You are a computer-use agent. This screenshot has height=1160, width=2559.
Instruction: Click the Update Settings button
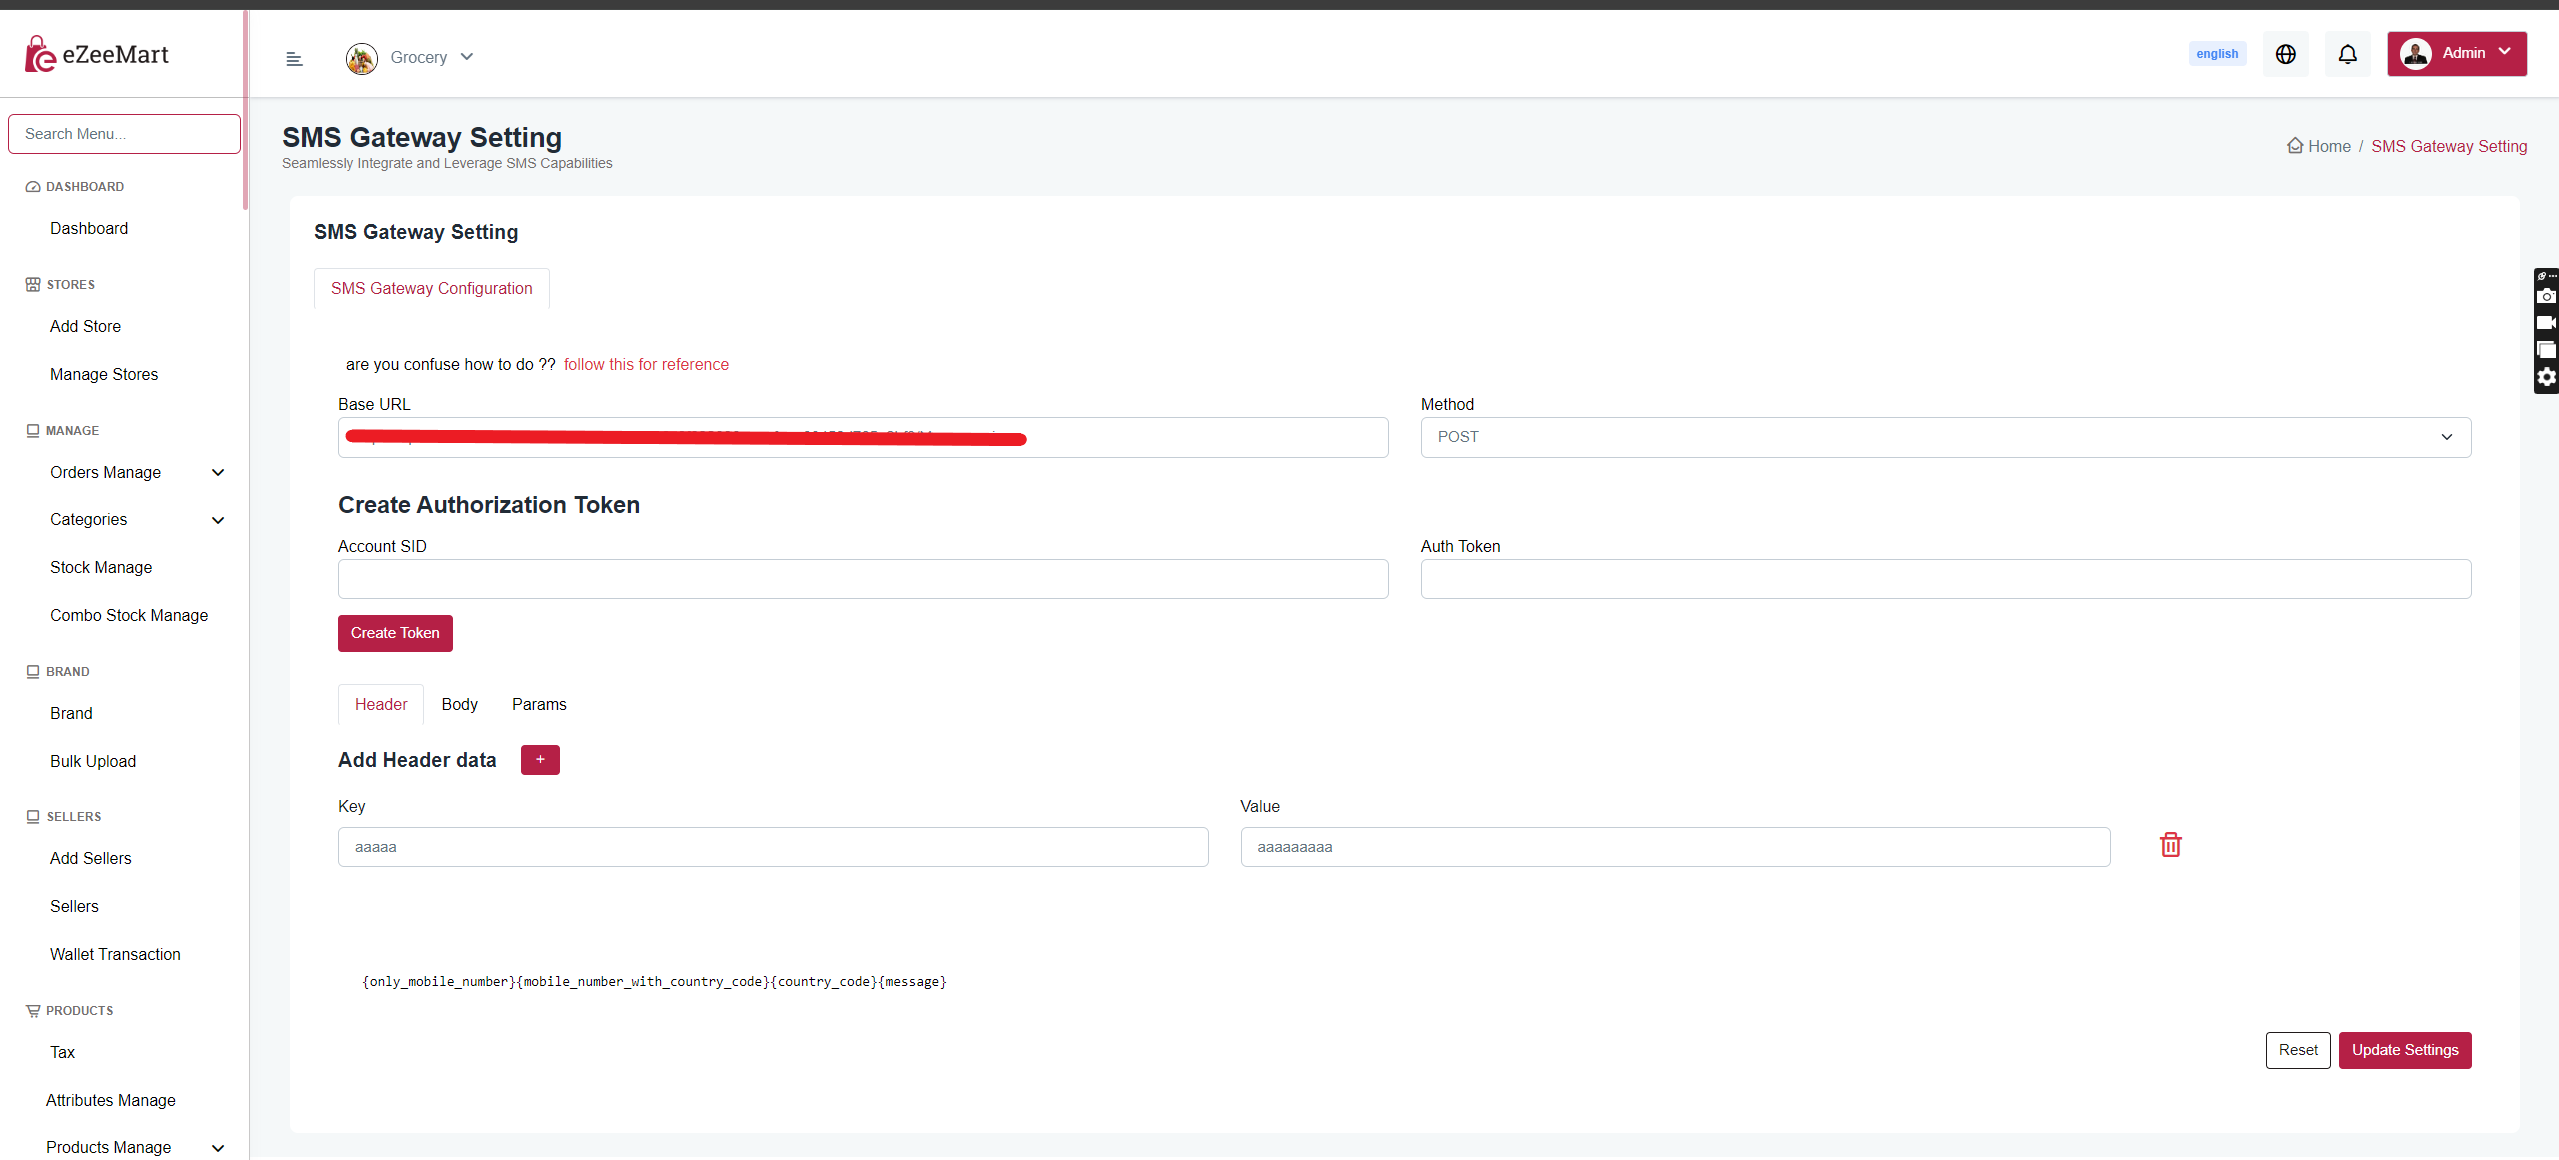click(x=2404, y=1051)
